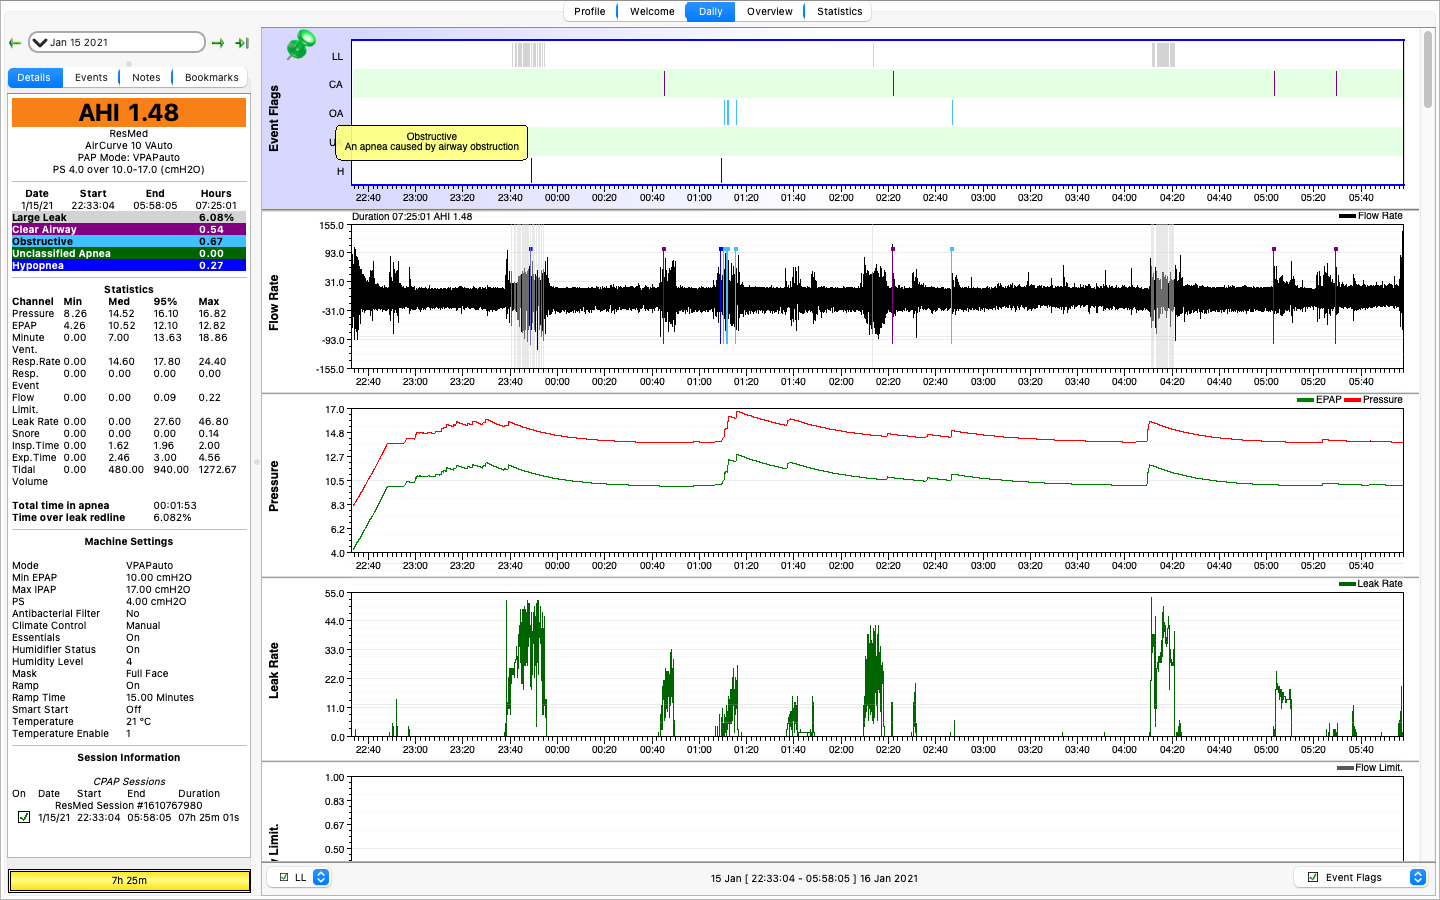
Task: Open the Overview tab
Action: point(769,11)
